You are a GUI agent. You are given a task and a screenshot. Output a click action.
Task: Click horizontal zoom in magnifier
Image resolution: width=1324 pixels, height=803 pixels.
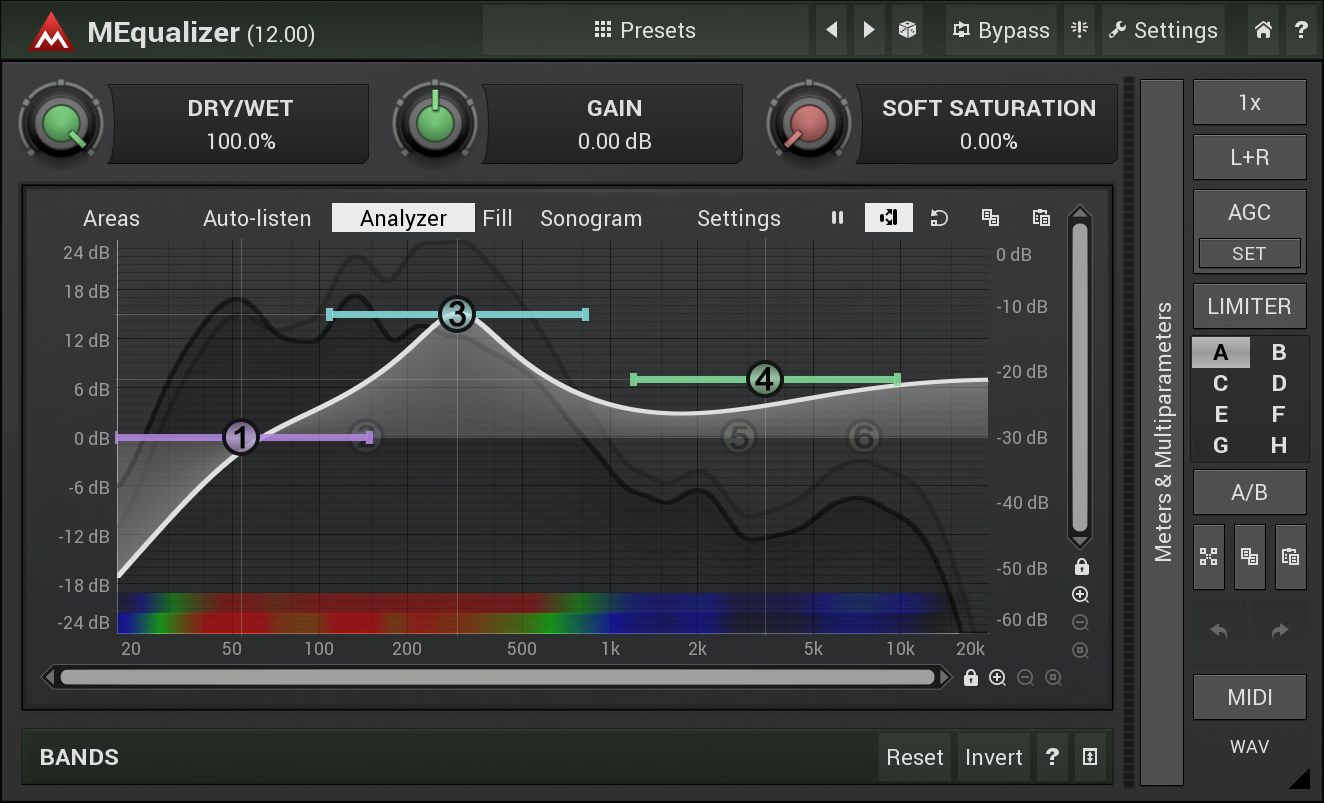pos(997,677)
